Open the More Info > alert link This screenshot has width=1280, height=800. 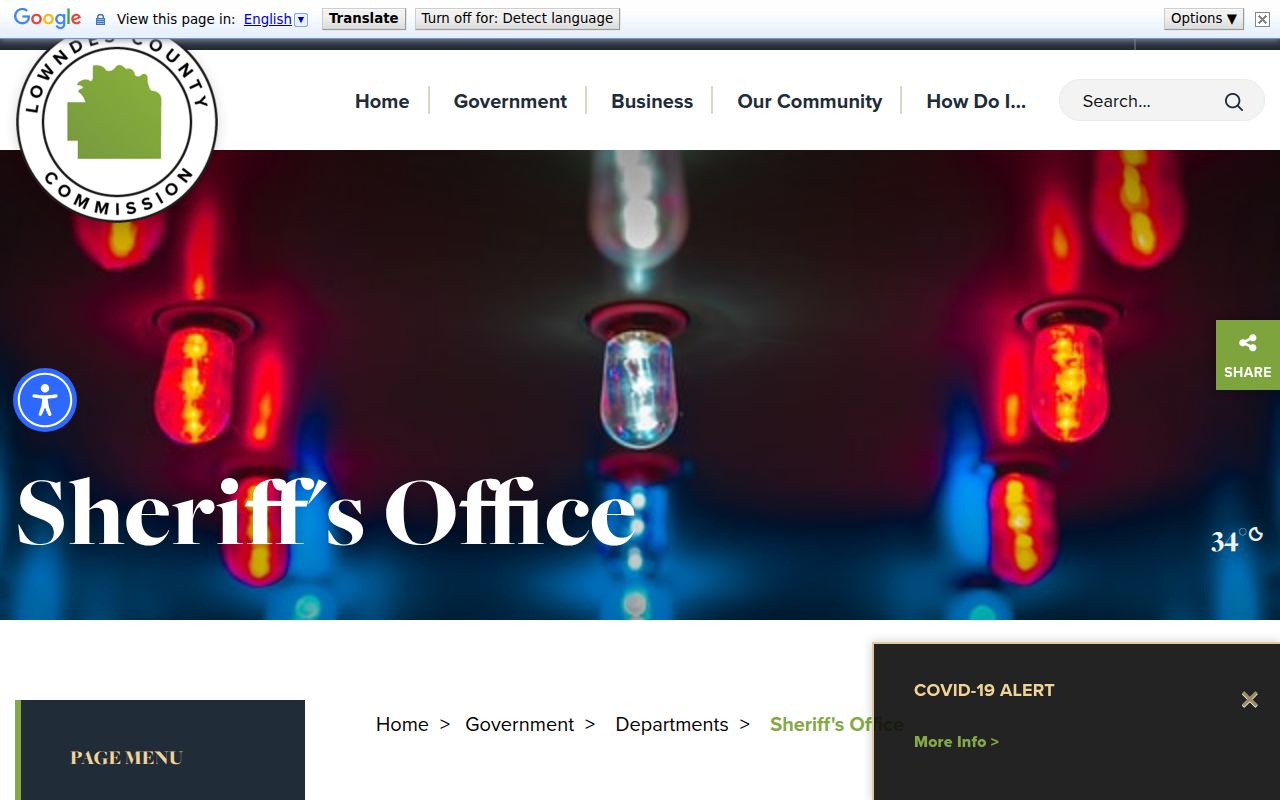956,741
